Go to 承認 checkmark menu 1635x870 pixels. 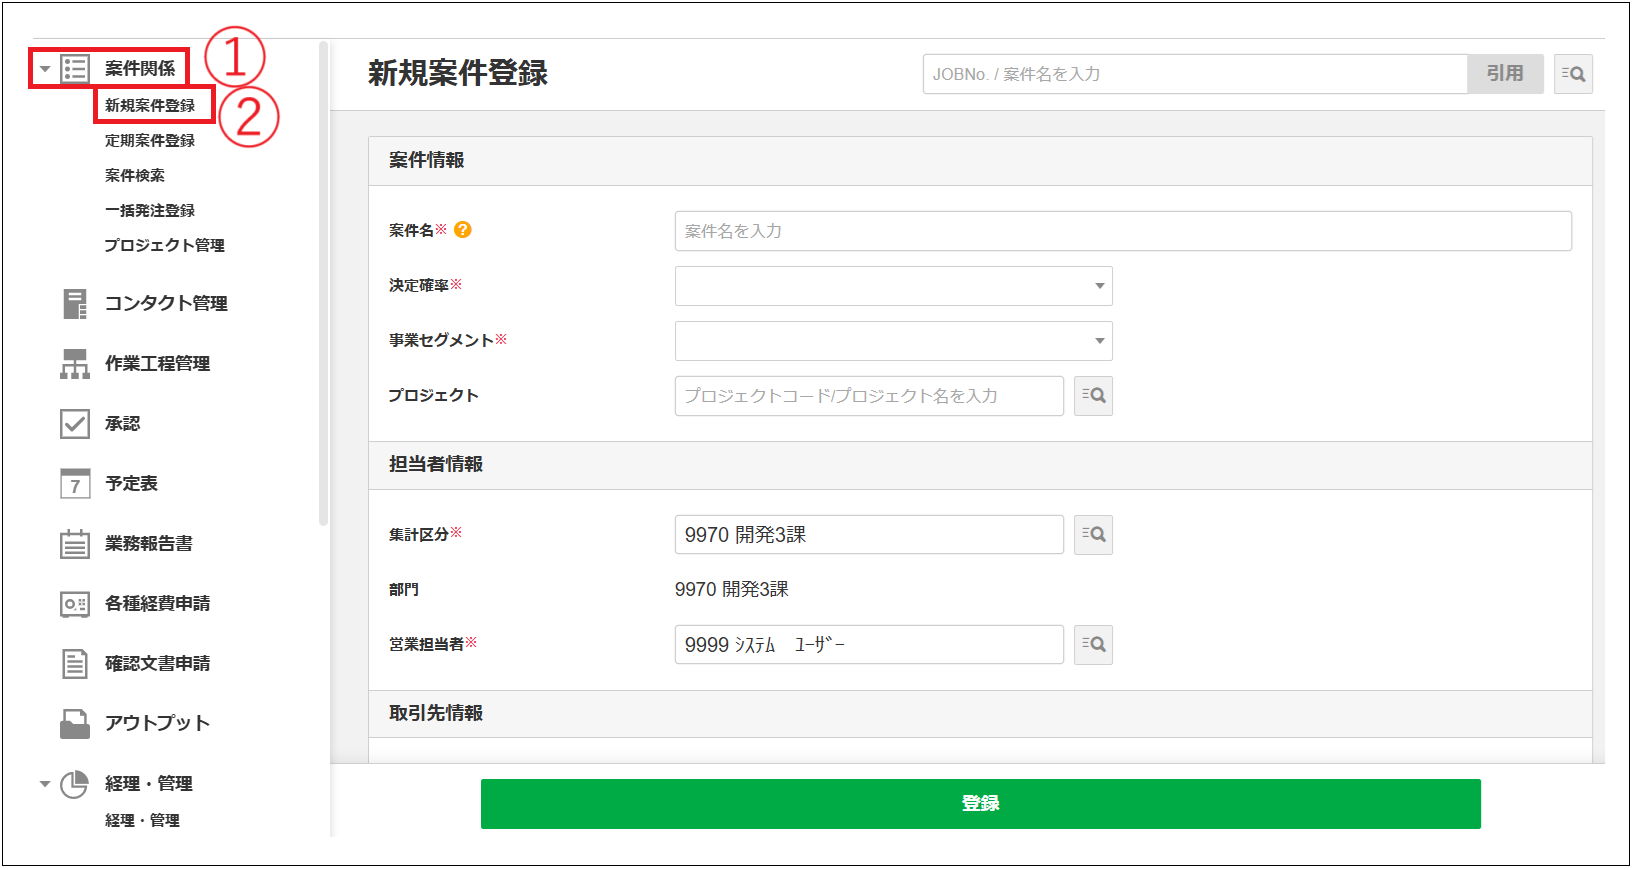122,424
